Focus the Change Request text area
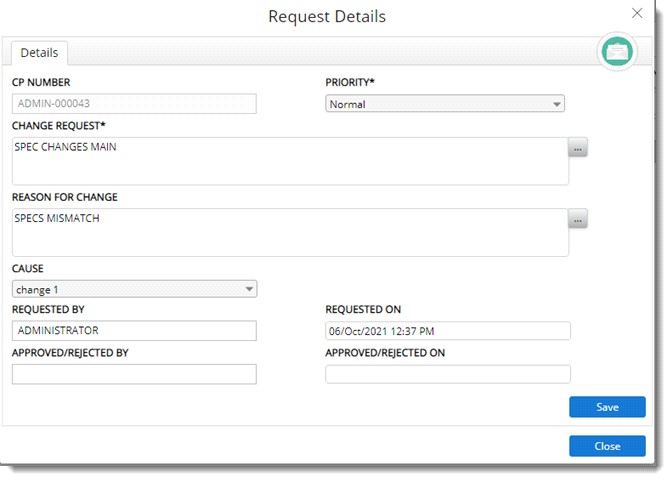 (x=290, y=161)
